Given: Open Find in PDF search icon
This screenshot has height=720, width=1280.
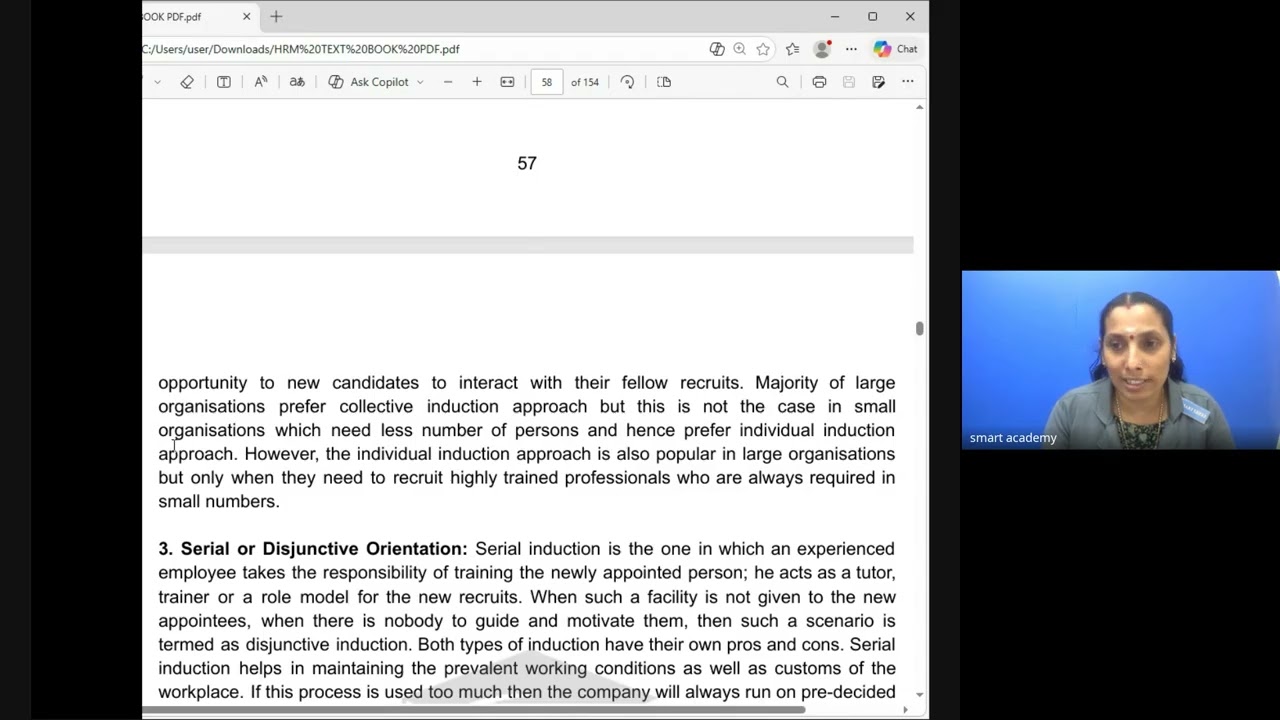Looking at the screenshot, I should coord(782,82).
